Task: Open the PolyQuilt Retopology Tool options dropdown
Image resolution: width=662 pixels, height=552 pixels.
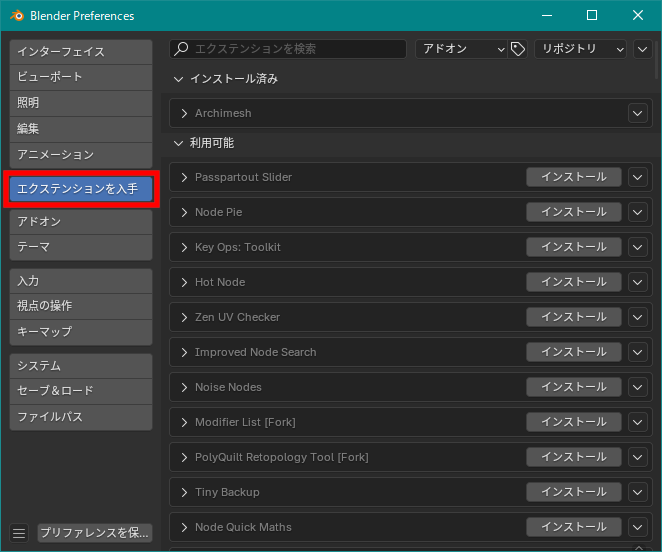Action: coord(638,457)
